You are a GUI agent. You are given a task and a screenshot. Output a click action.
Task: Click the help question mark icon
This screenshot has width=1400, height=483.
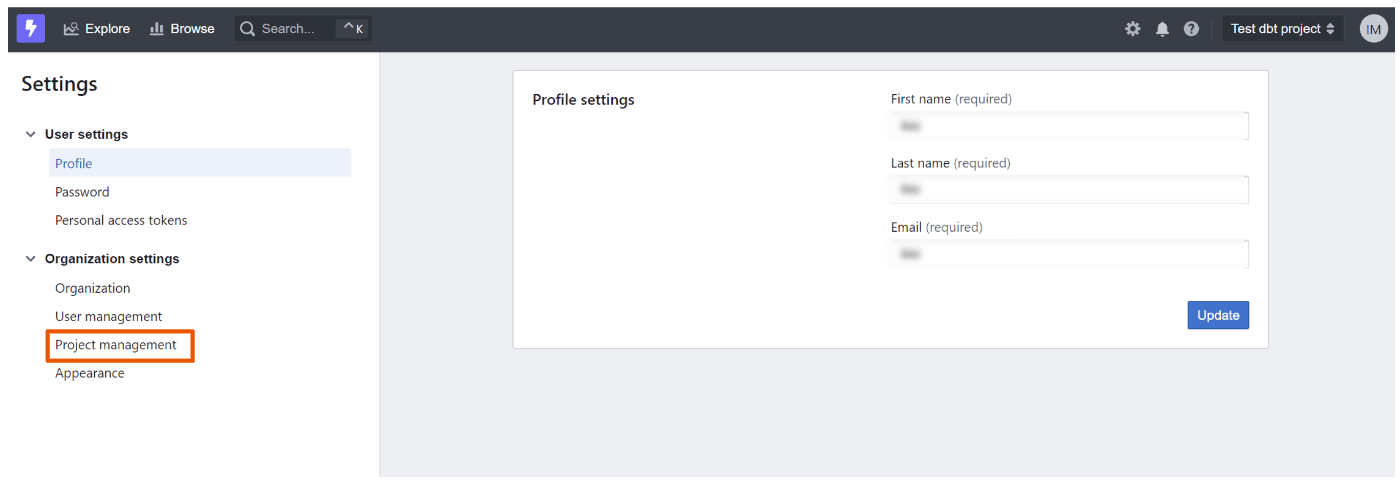point(1191,29)
